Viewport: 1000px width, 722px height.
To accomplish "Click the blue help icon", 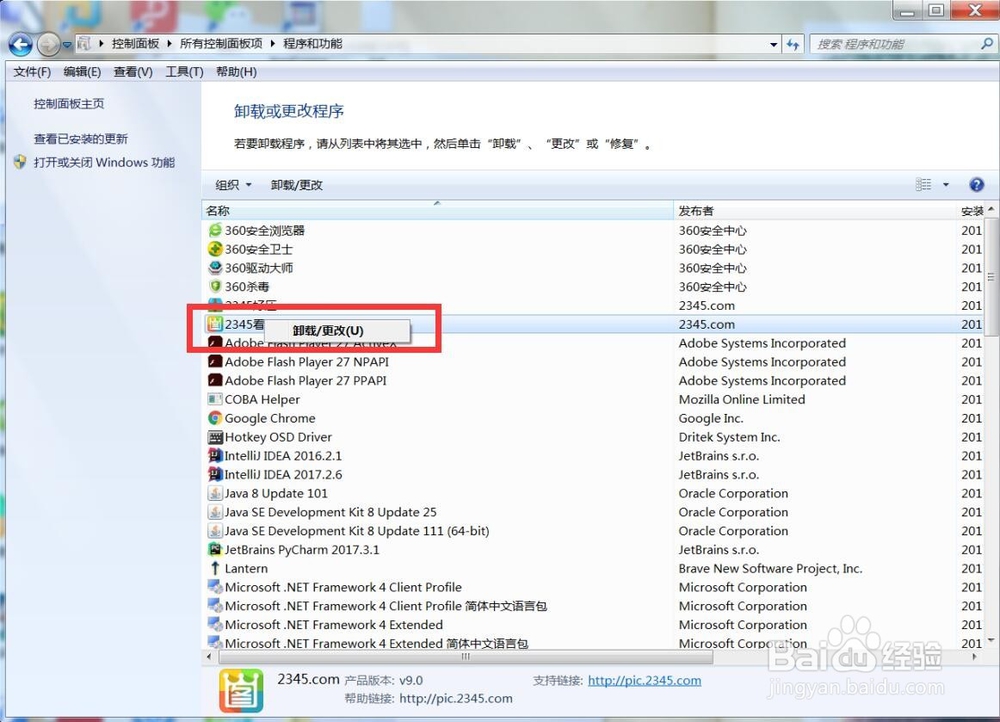I will tap(976, 184).
